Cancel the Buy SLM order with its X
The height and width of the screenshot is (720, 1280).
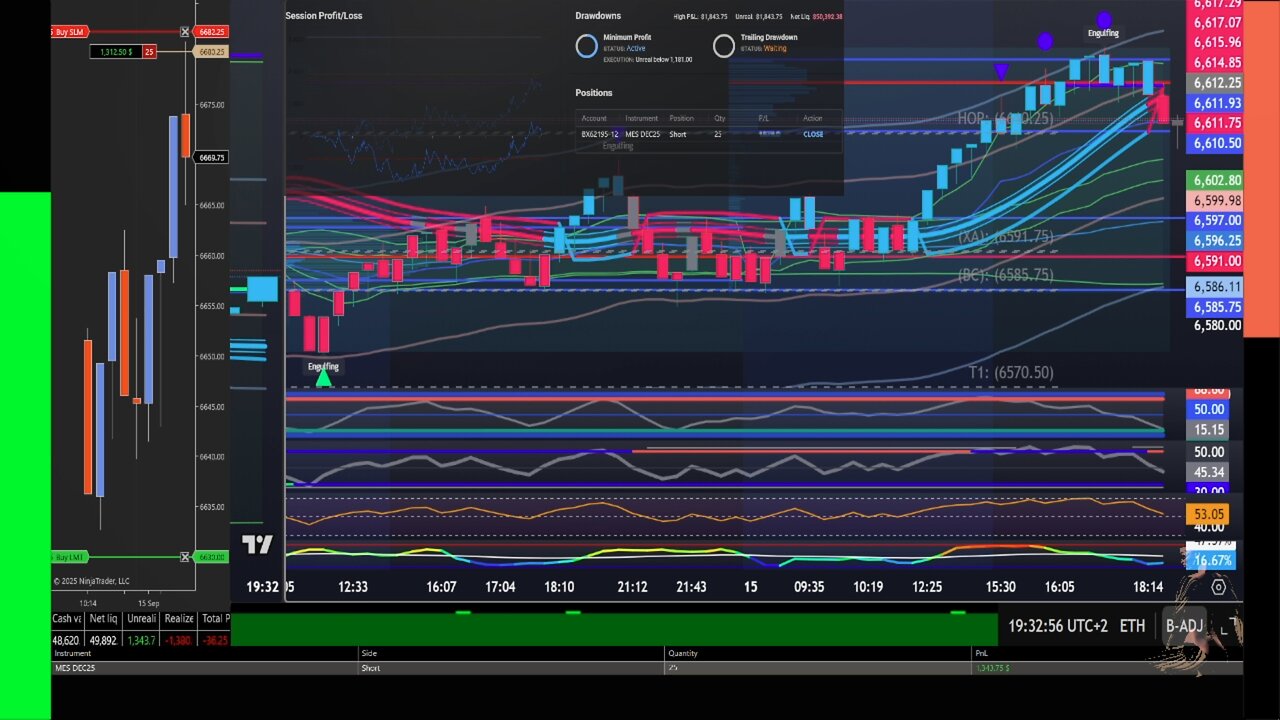click(185, 32)
